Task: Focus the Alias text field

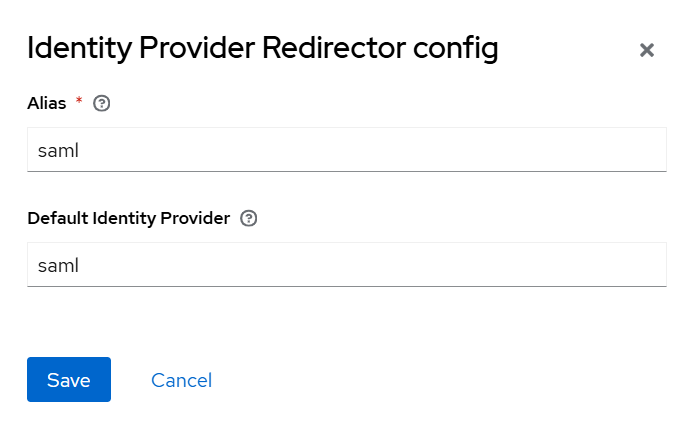Action: pos(346,150)
